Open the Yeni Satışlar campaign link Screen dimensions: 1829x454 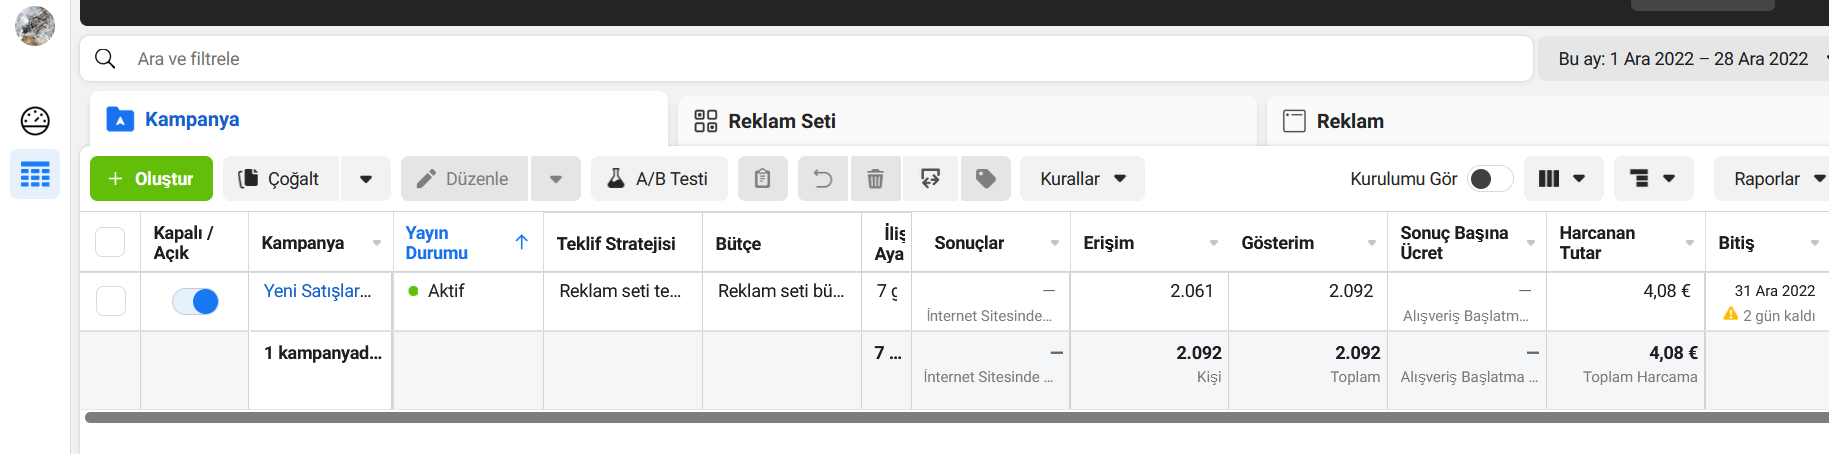pyautogui.click(x=317, y=291)
